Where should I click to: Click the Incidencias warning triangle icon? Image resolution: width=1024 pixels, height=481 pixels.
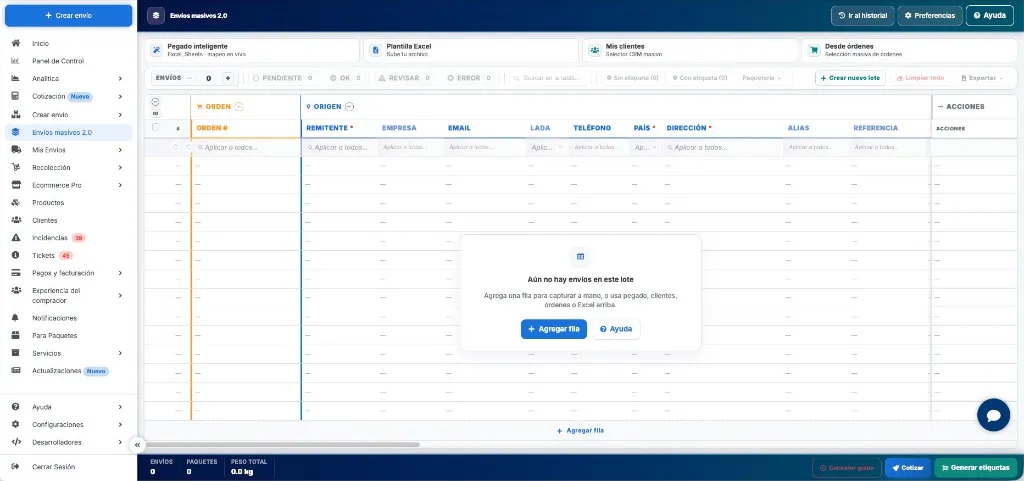tap(16, 238)
